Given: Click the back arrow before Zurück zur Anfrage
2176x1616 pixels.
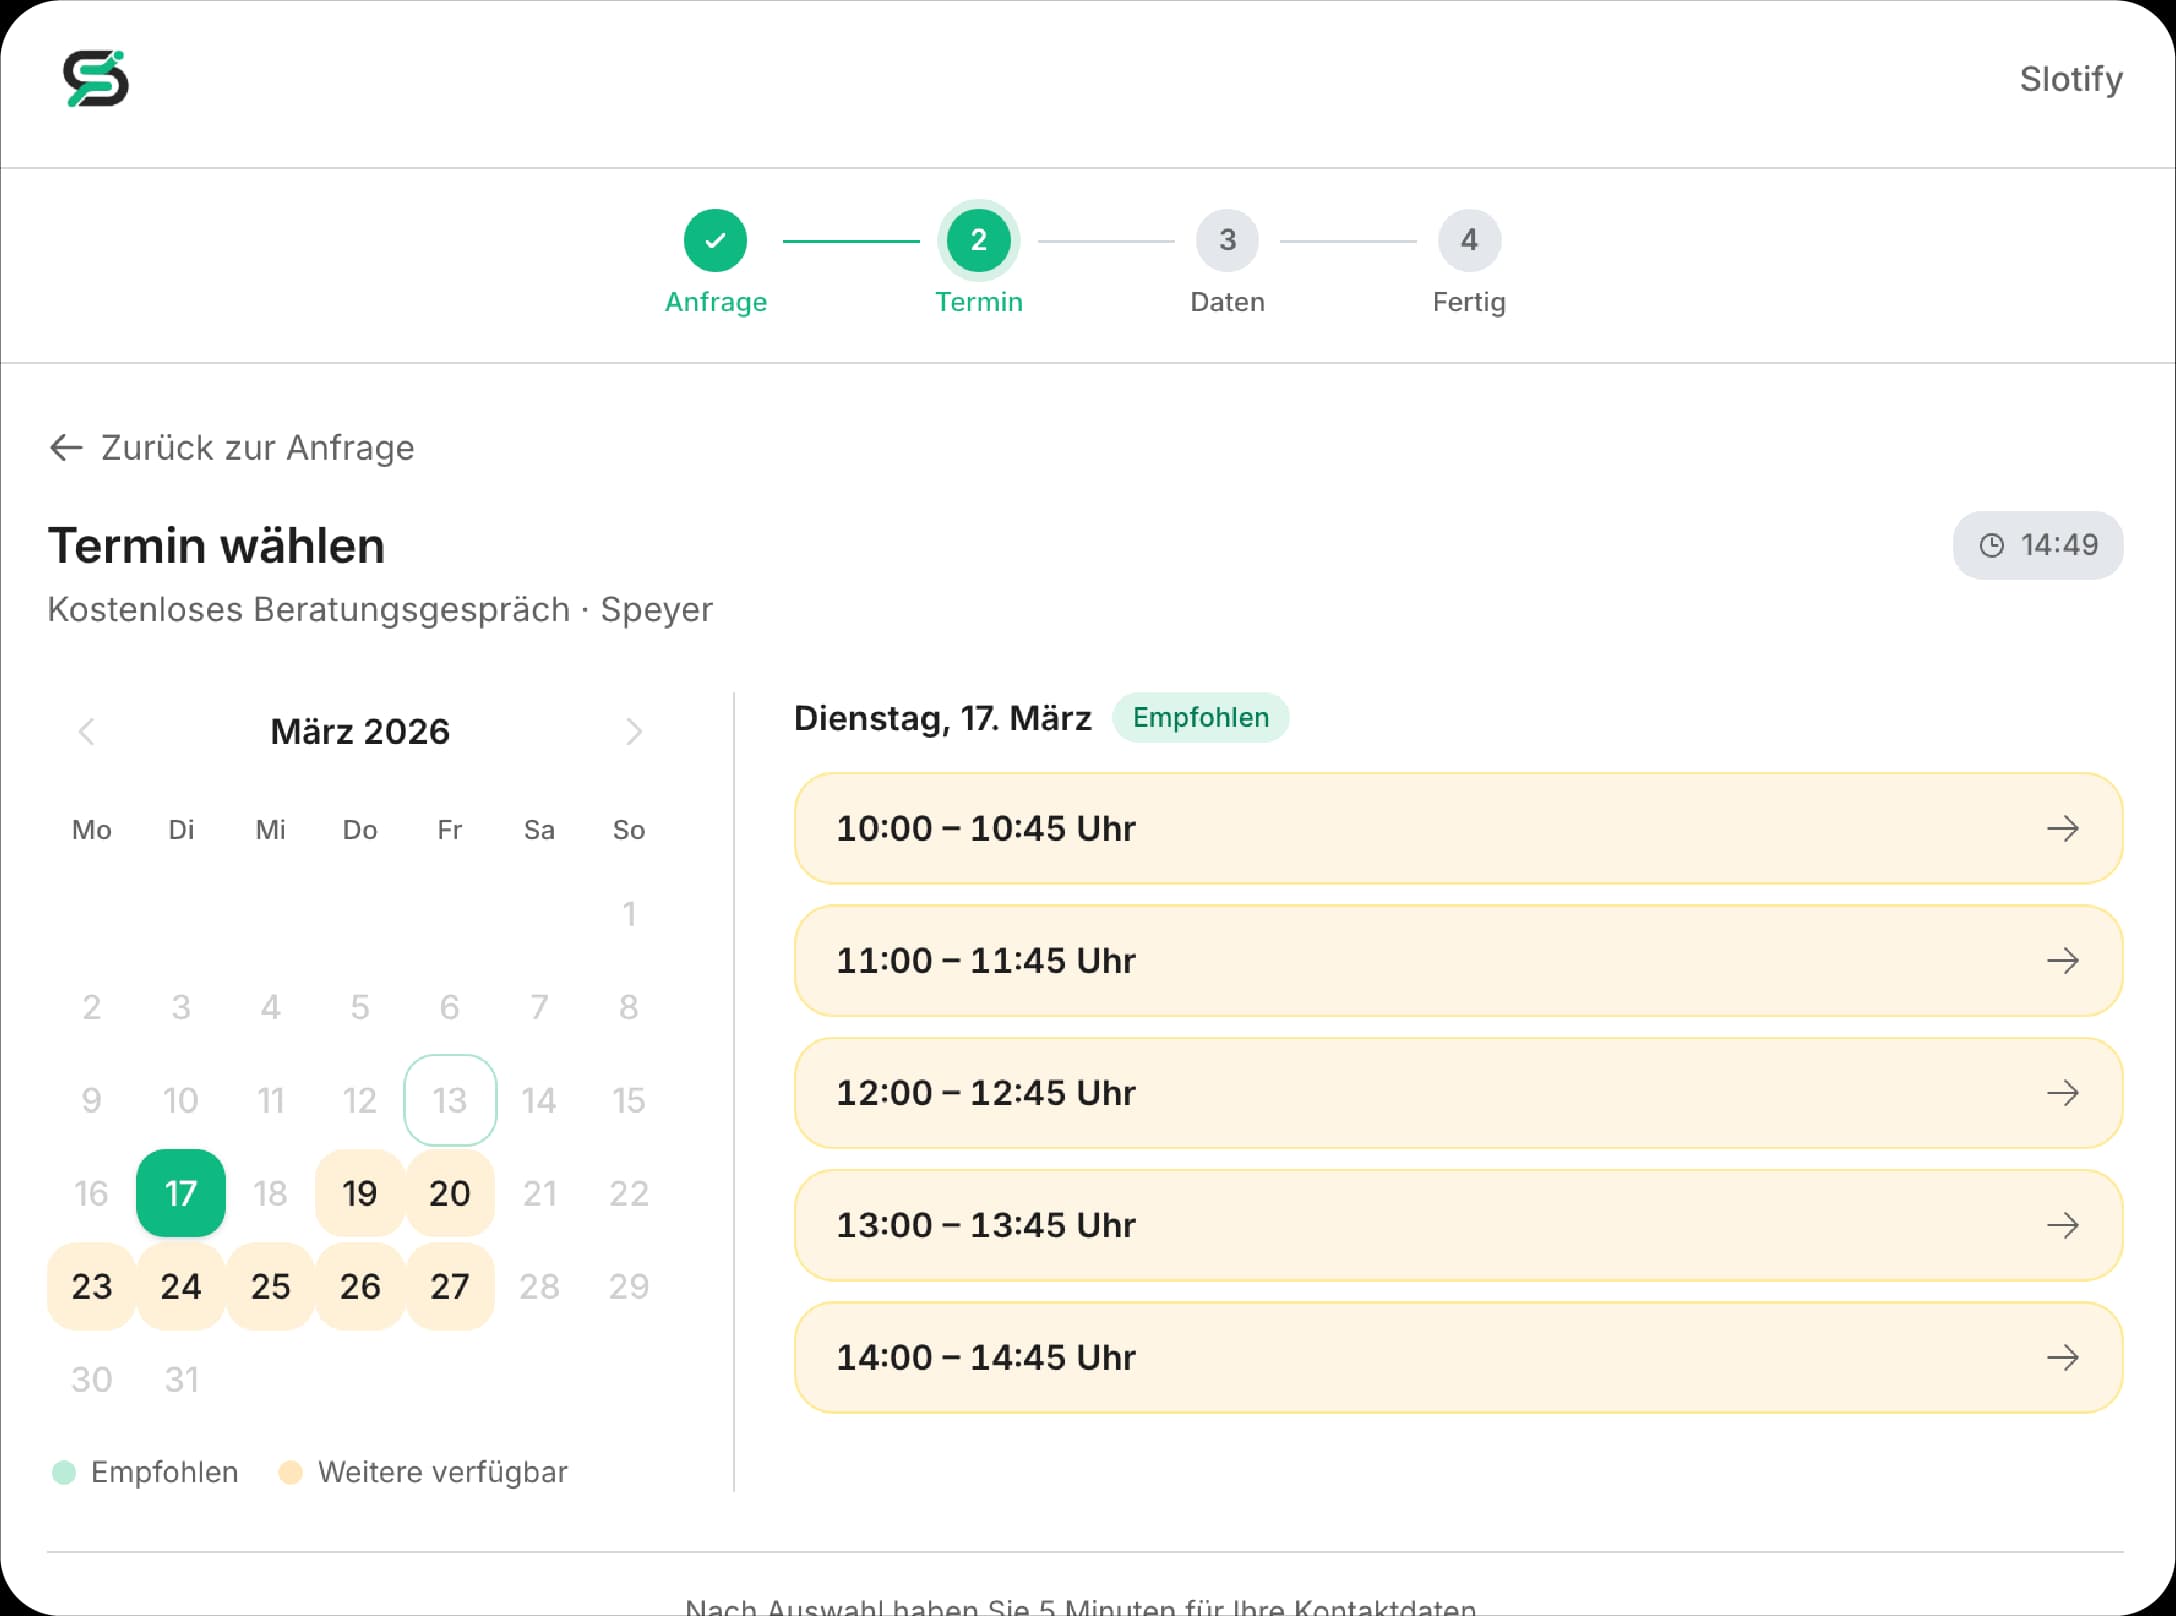Looking at the screenshot, I should click(66, 447).
